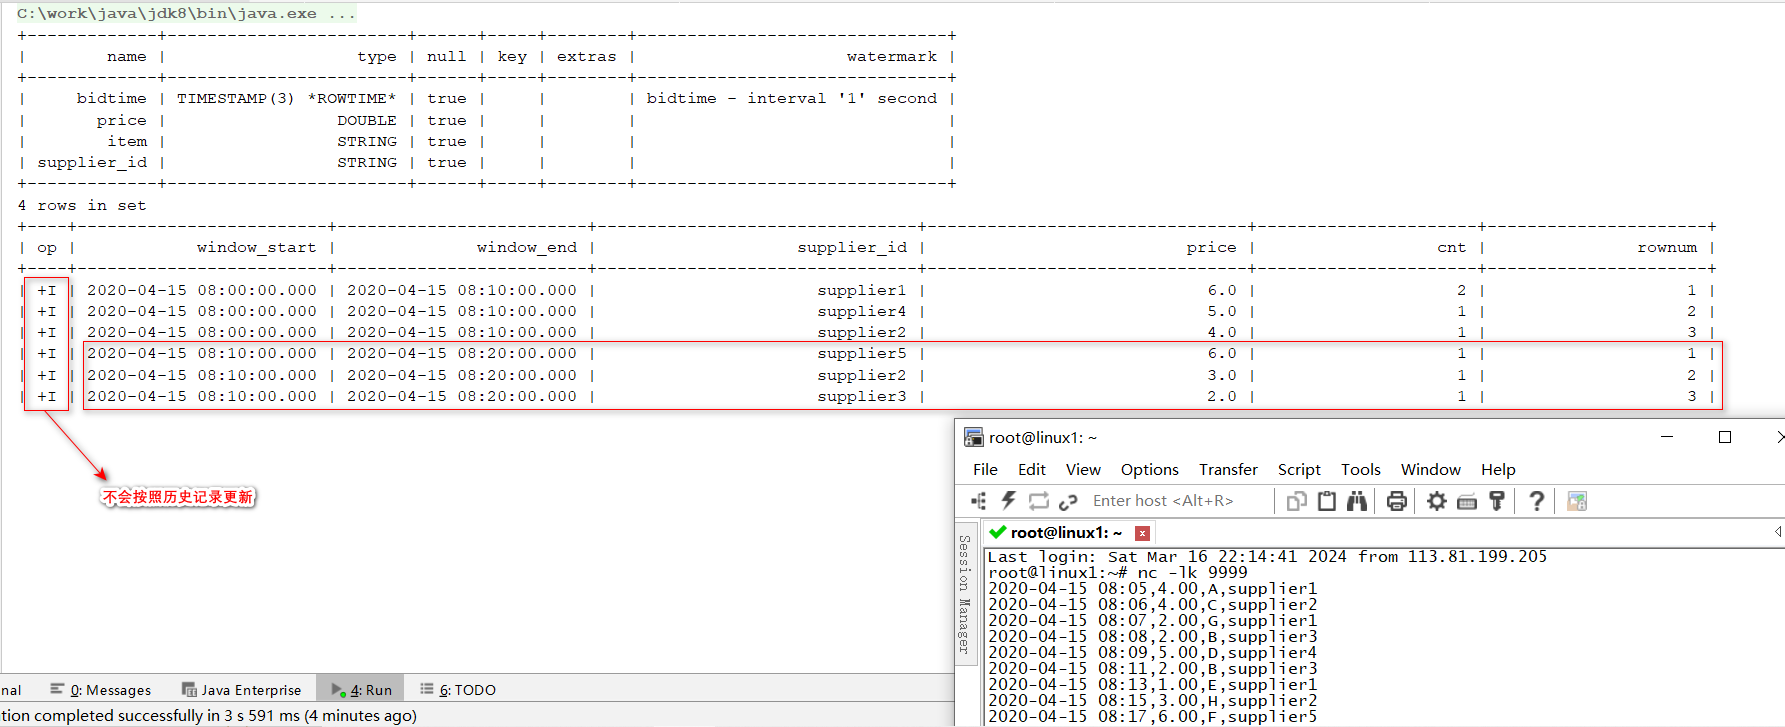1785x727 pixels.
Task: Open the 6: TODO tool window
Action: [x=458, y=690]
